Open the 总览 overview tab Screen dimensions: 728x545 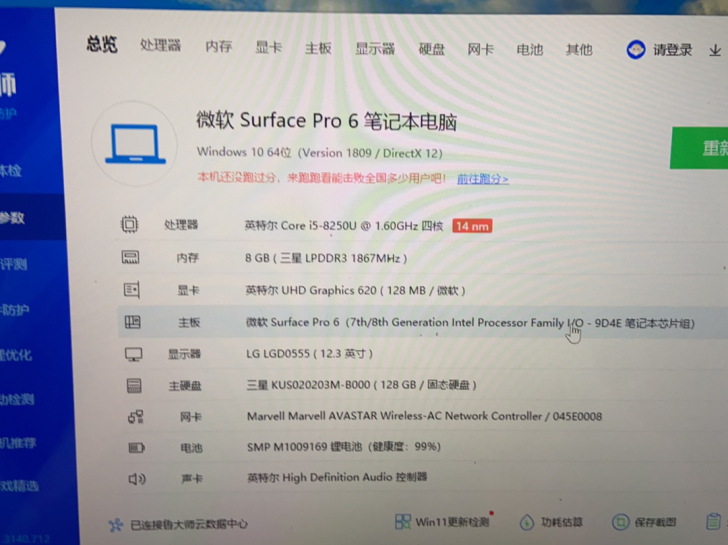click(102, 45)
